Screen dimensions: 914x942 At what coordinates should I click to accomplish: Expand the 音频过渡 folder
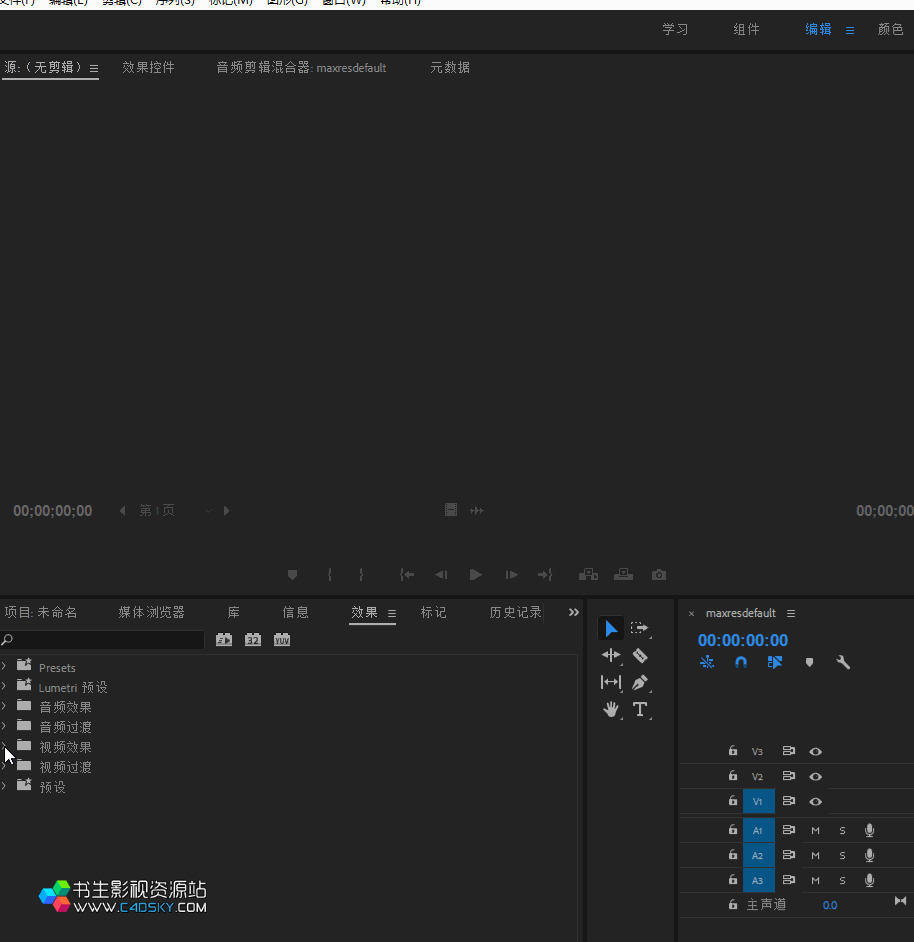(4, 726)
